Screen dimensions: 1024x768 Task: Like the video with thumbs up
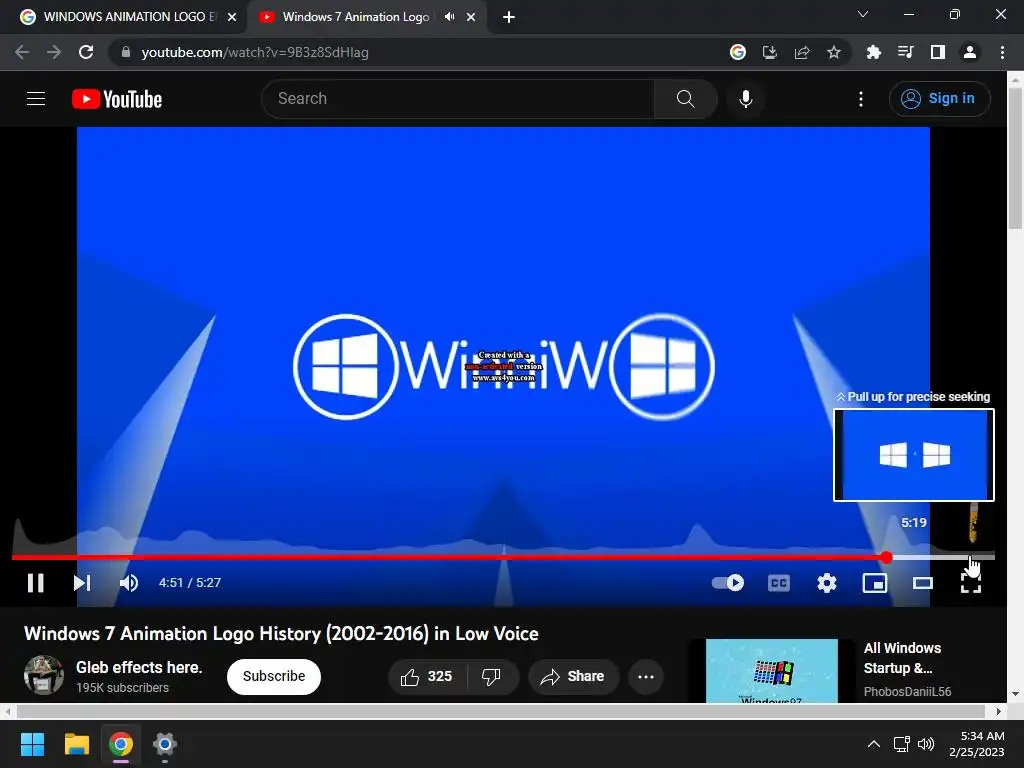click(427, 677)
